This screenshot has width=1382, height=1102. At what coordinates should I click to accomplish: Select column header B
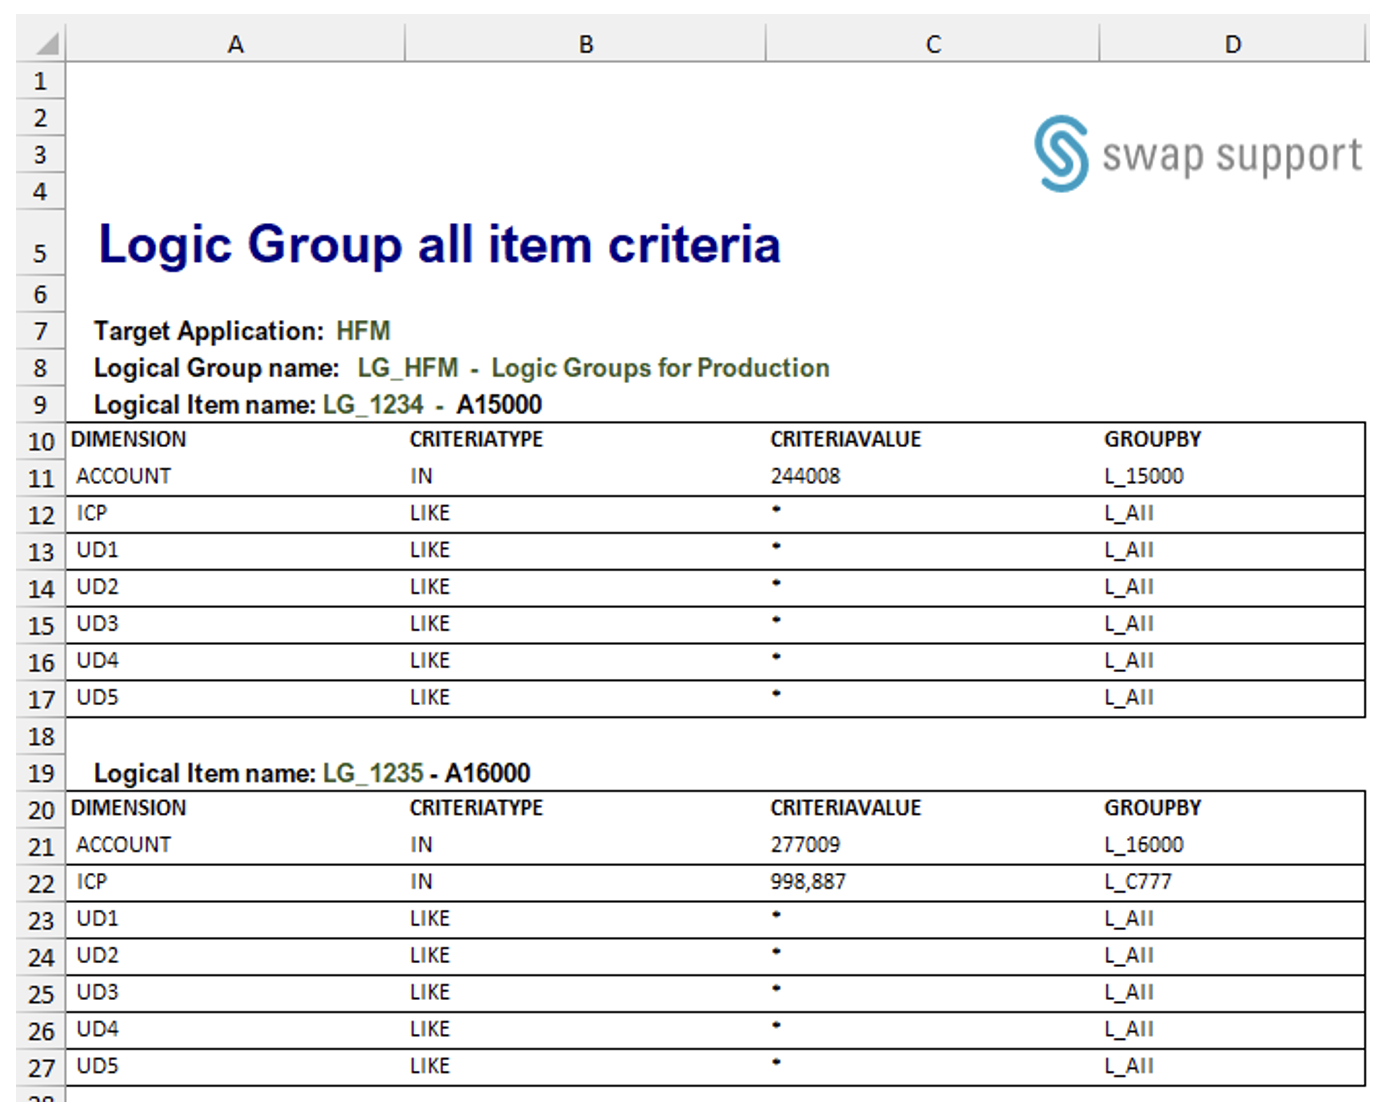click(x=585, y=43)
